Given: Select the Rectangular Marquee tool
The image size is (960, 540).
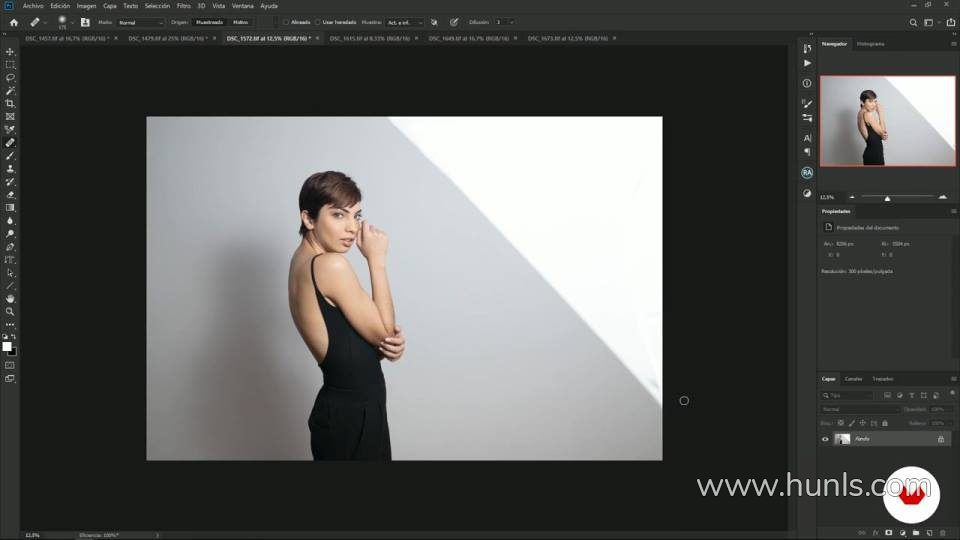Looking at the screenshot, I should [x=10, y=65].
